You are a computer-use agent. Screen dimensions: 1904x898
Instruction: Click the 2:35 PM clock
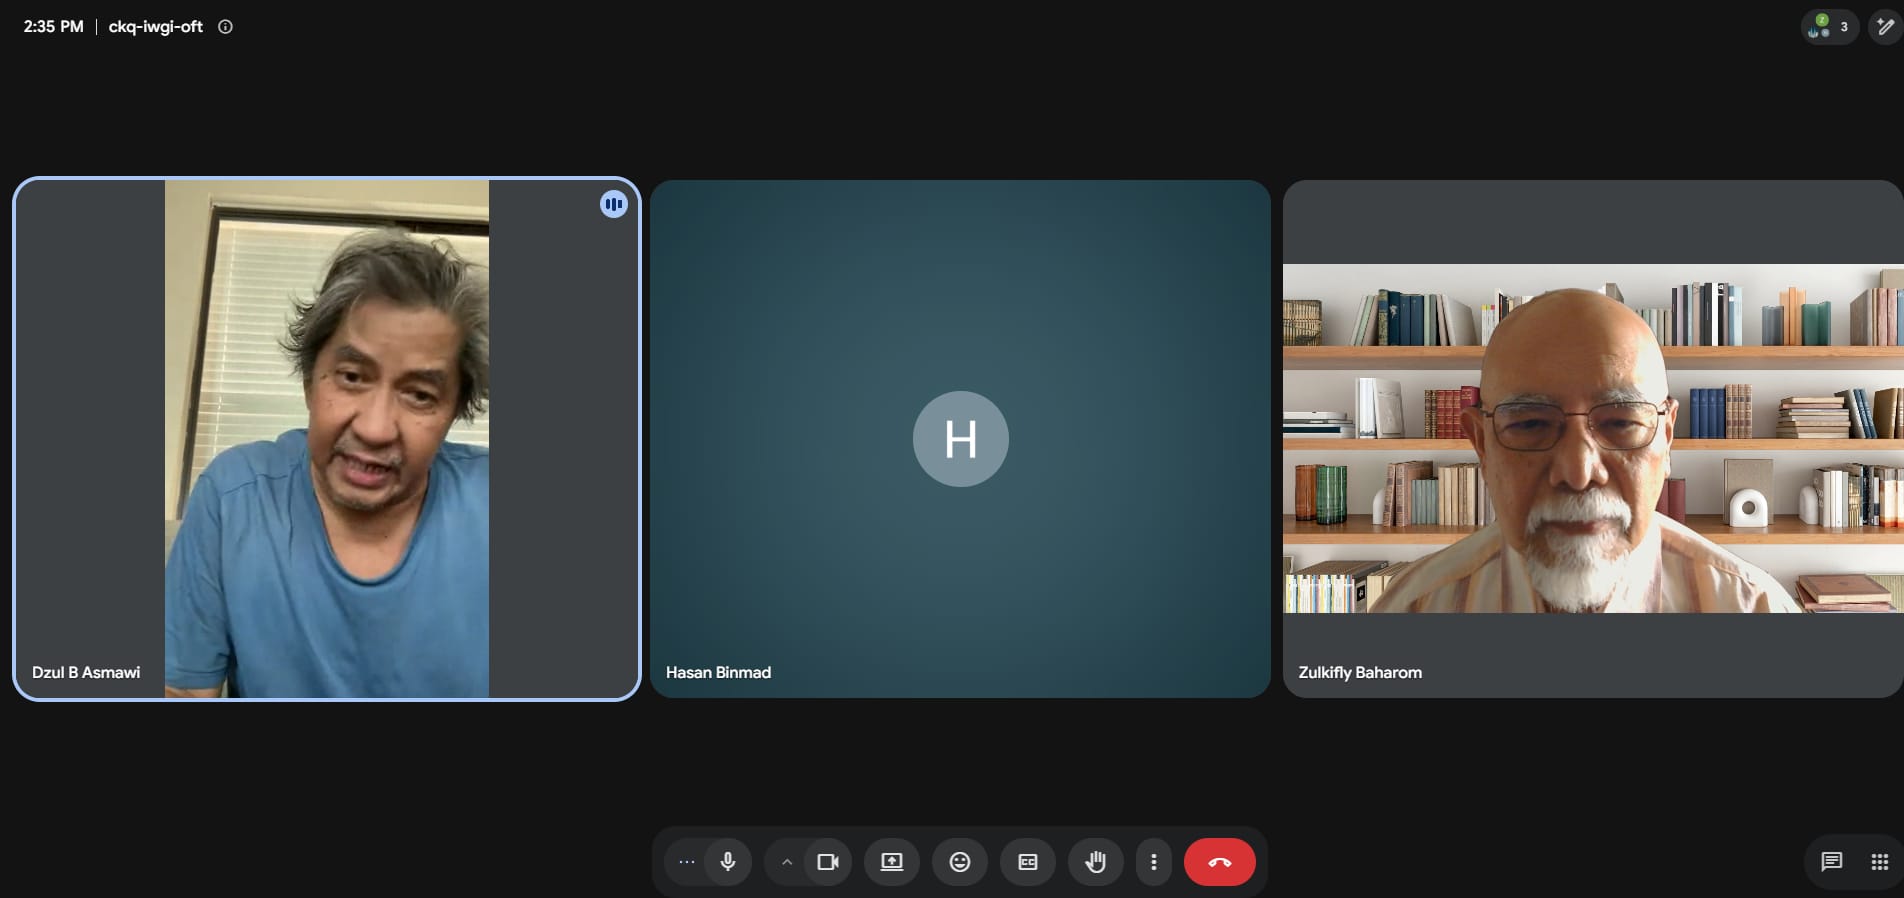point(54,27)
